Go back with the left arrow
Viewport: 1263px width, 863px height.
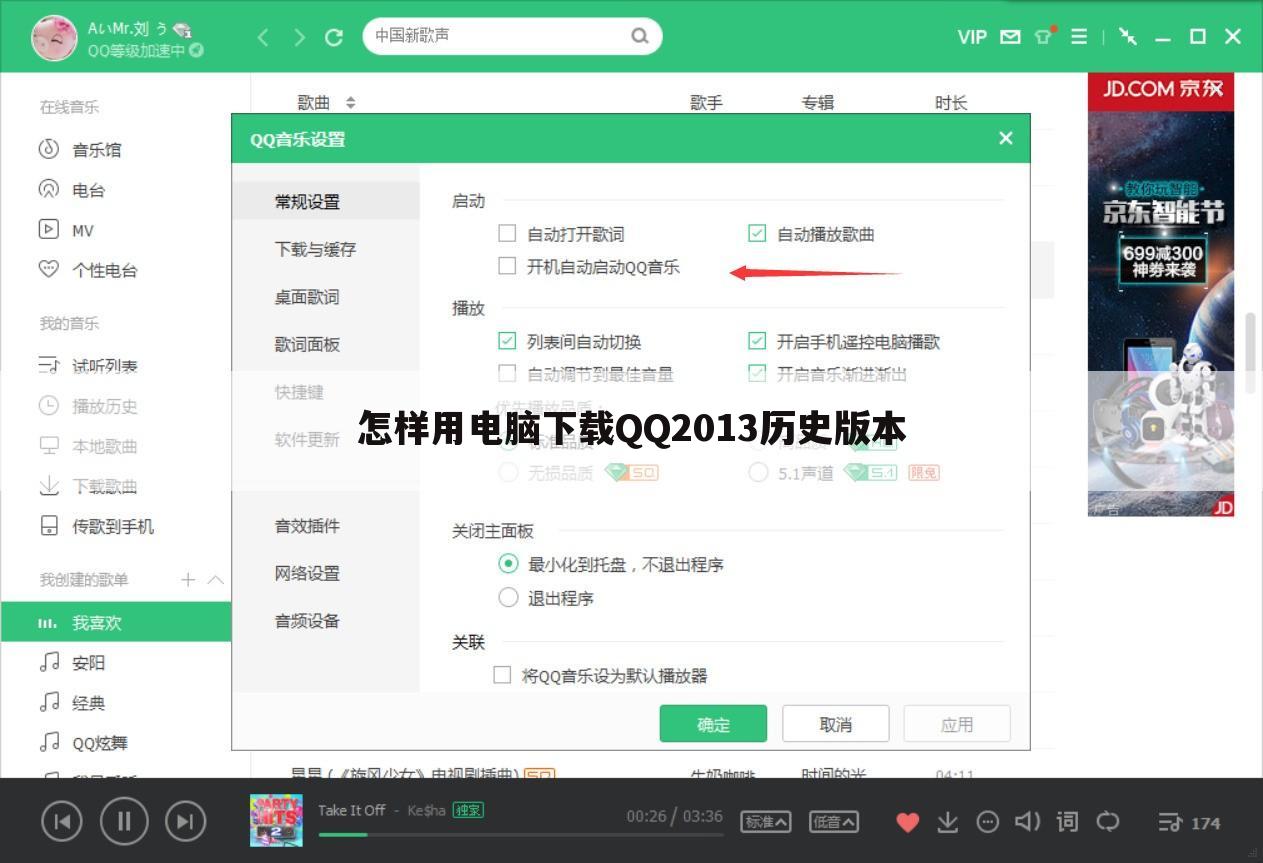(263, 37)
